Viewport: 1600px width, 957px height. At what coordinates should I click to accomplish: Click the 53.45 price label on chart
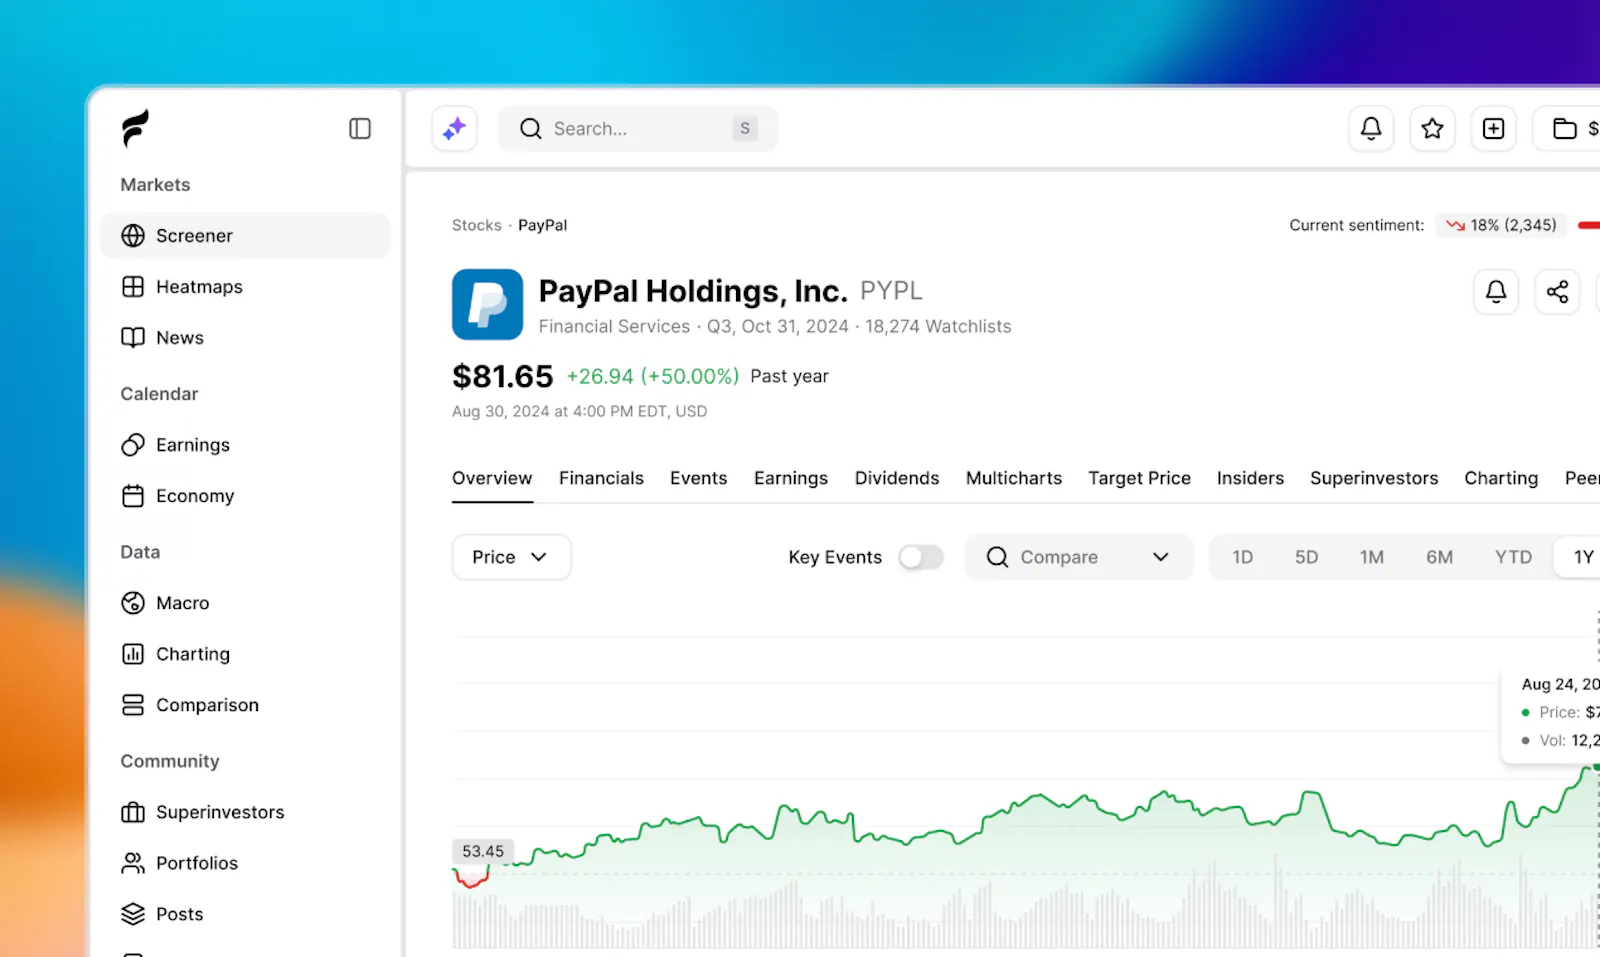483,851
